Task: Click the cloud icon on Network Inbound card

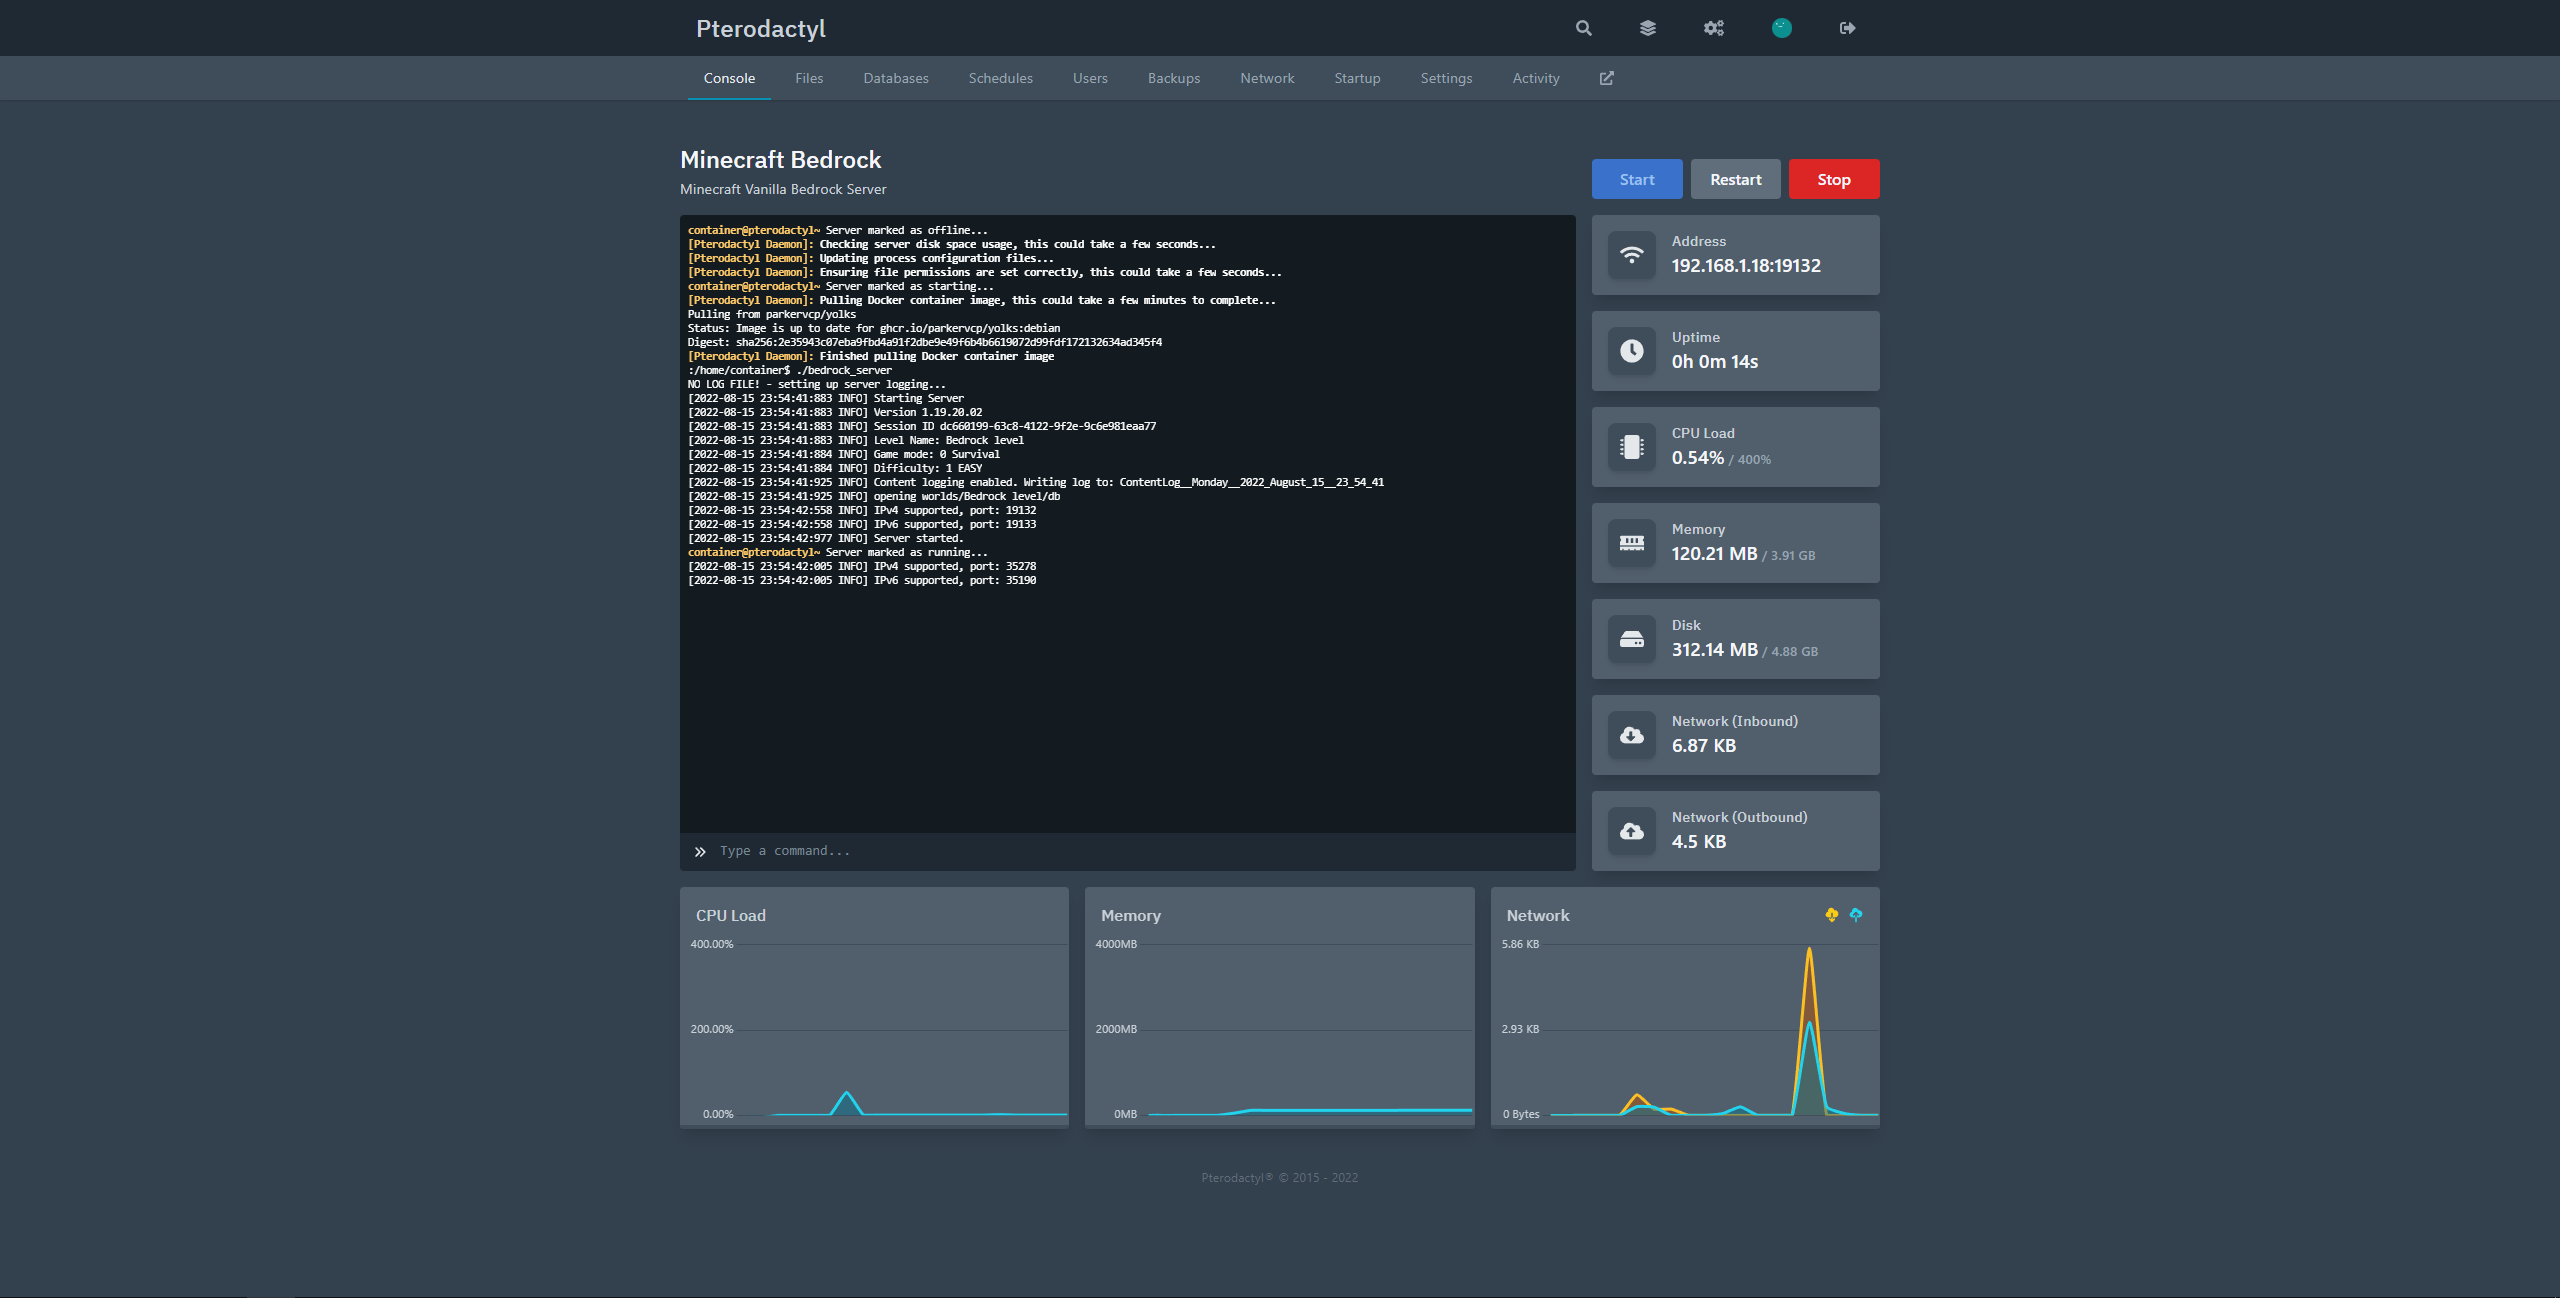Action: point(1632,734)
